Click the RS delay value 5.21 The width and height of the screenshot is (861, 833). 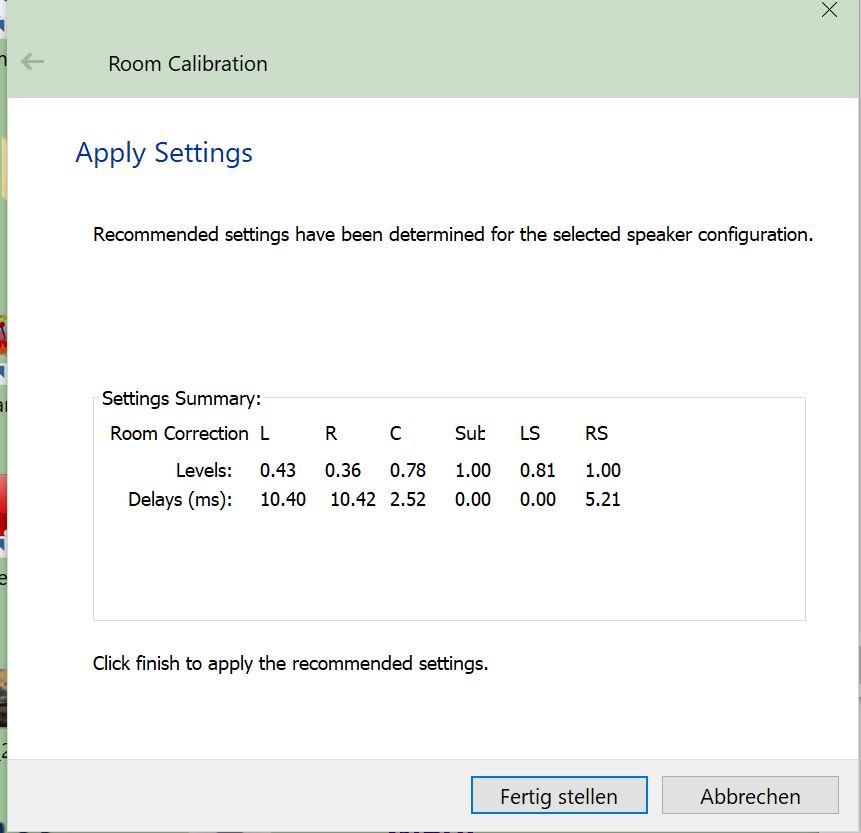pyautogui.click(x=603, y=499)
